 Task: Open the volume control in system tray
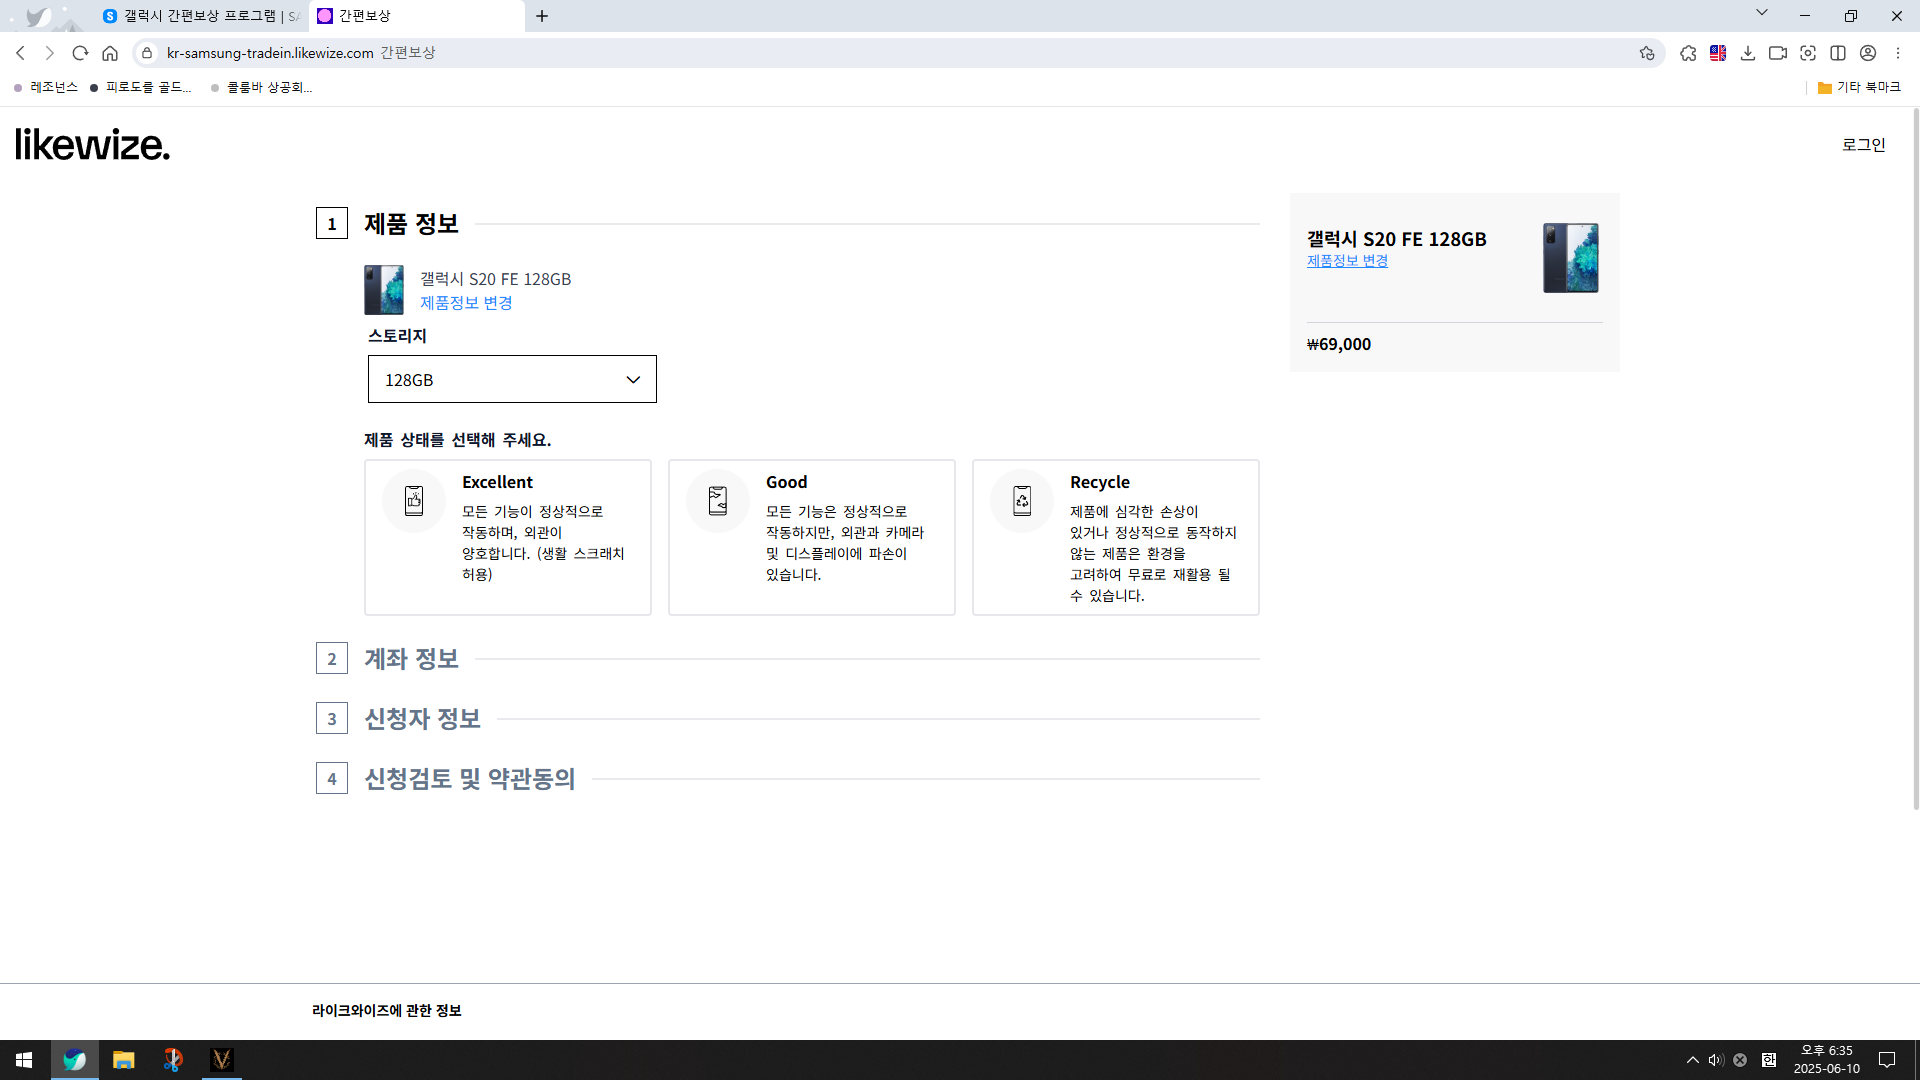point(1716,1060)
